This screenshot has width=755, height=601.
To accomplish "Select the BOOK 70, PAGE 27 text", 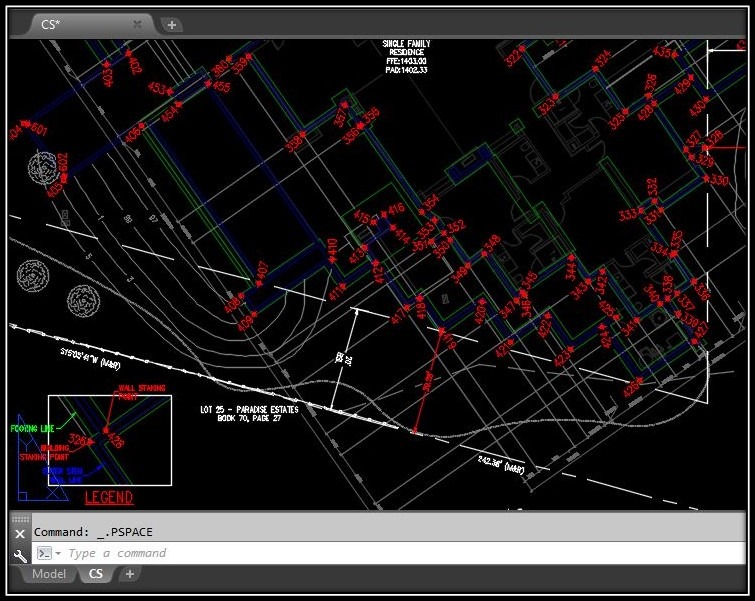I will pos(249,418).
